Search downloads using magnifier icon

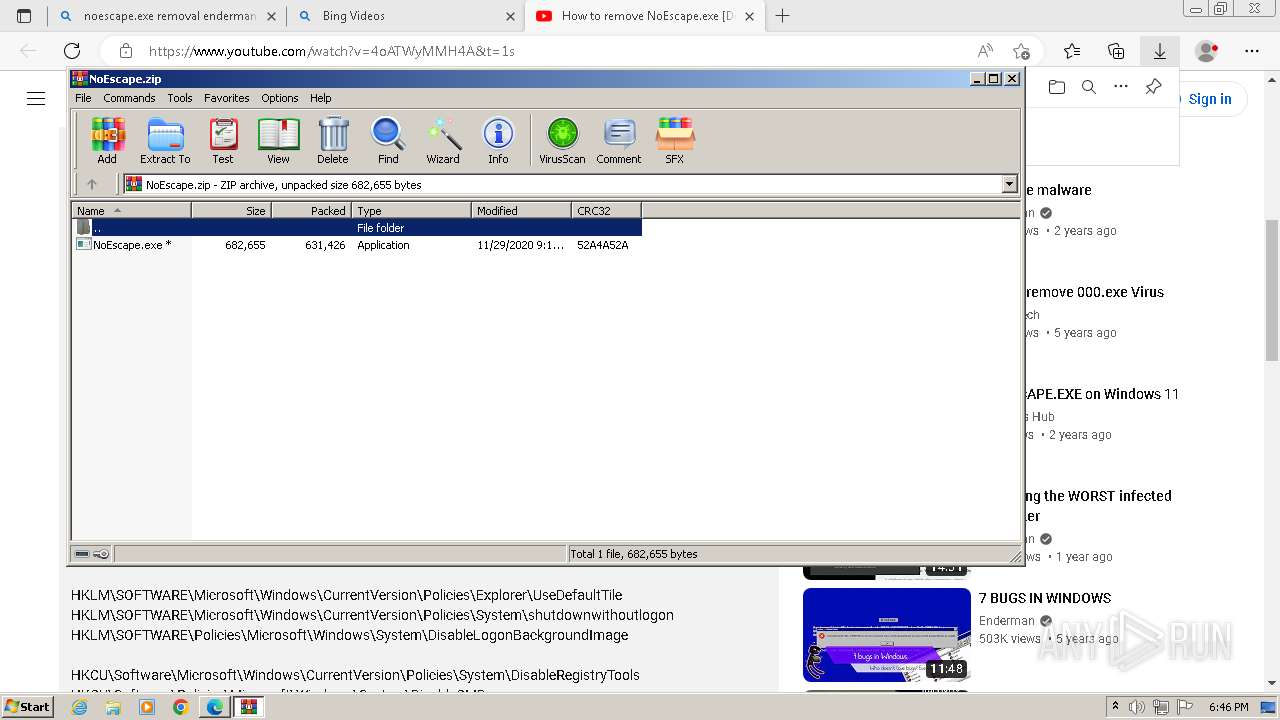(x=1089, y=87)
